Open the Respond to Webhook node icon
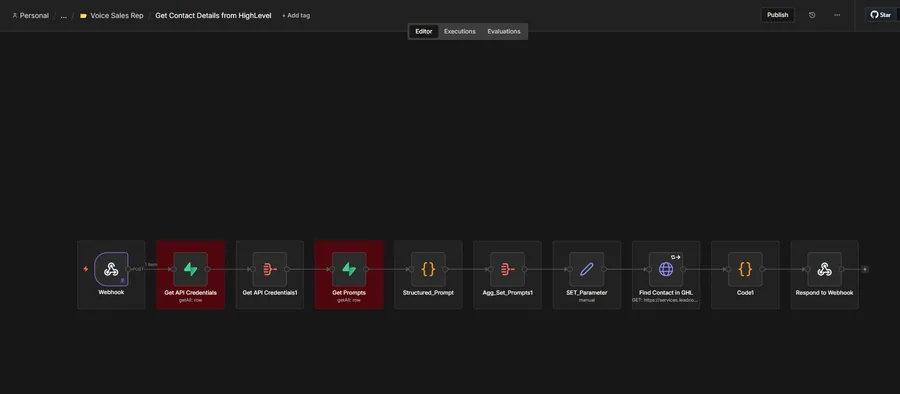Viewport: 900px width, 394px height. [x=824, y=269]
